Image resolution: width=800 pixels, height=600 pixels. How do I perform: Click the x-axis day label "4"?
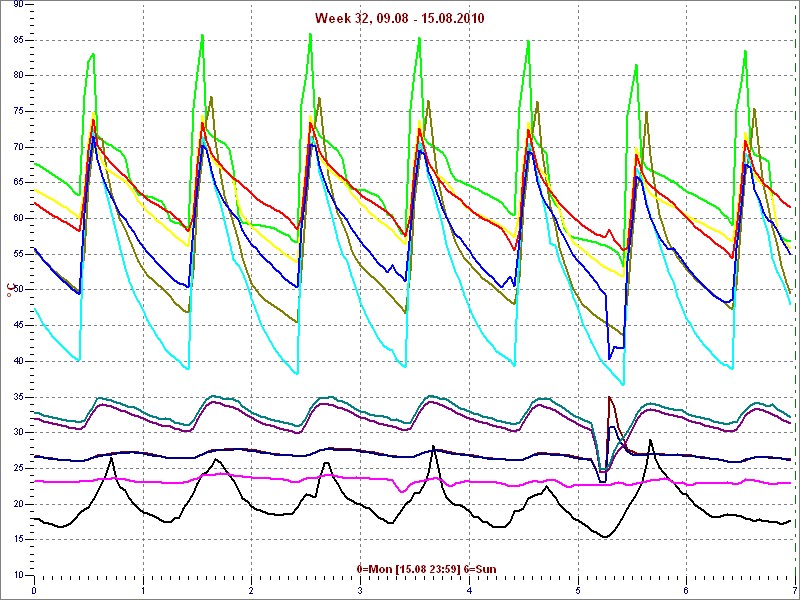click(469, 591)
